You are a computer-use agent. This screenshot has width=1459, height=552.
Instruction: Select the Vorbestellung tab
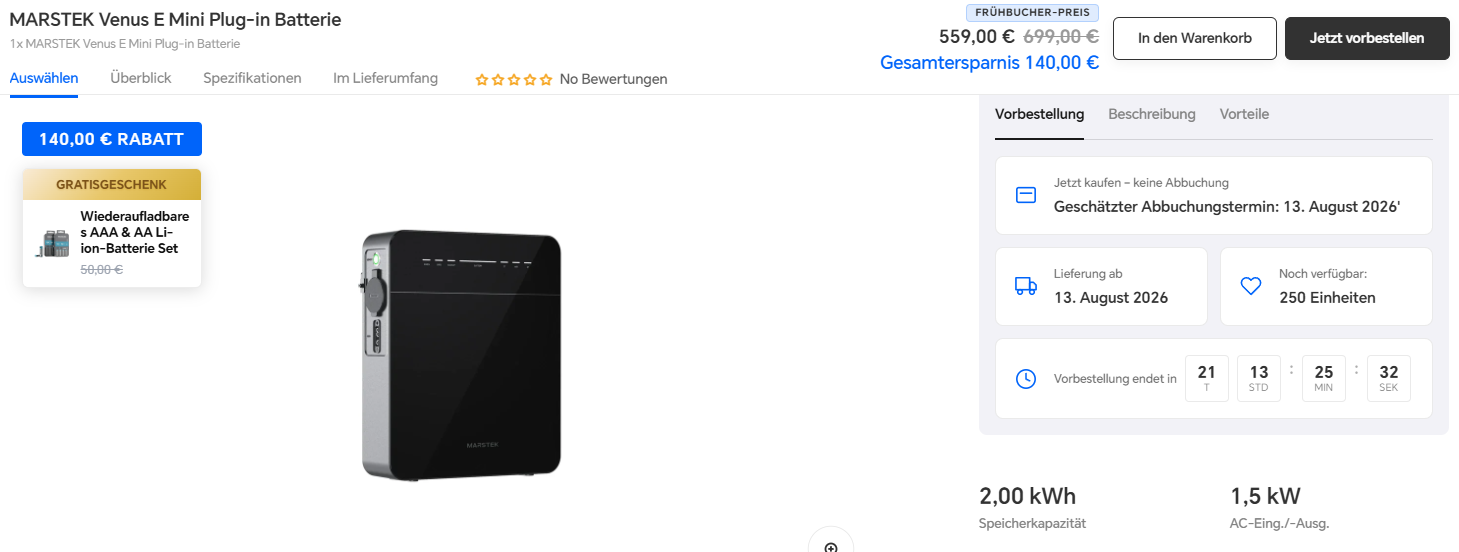pos(1039,114)
